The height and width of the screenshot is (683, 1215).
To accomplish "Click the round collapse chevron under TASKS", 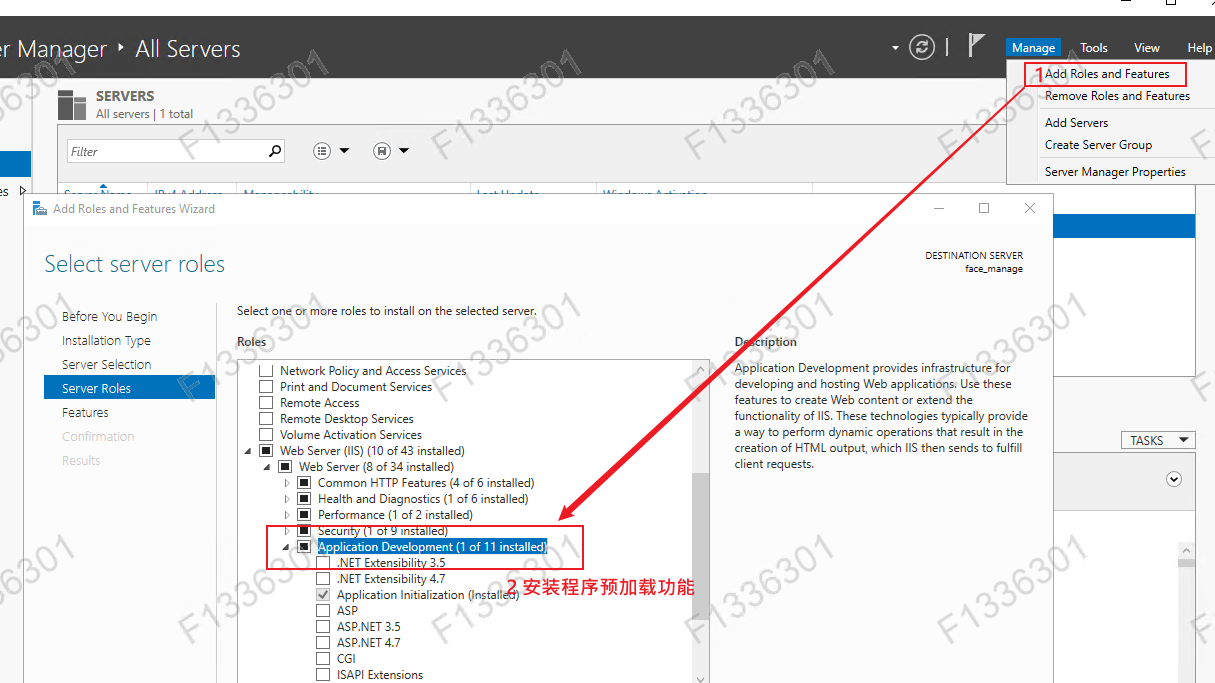I will click(1174, 479).
